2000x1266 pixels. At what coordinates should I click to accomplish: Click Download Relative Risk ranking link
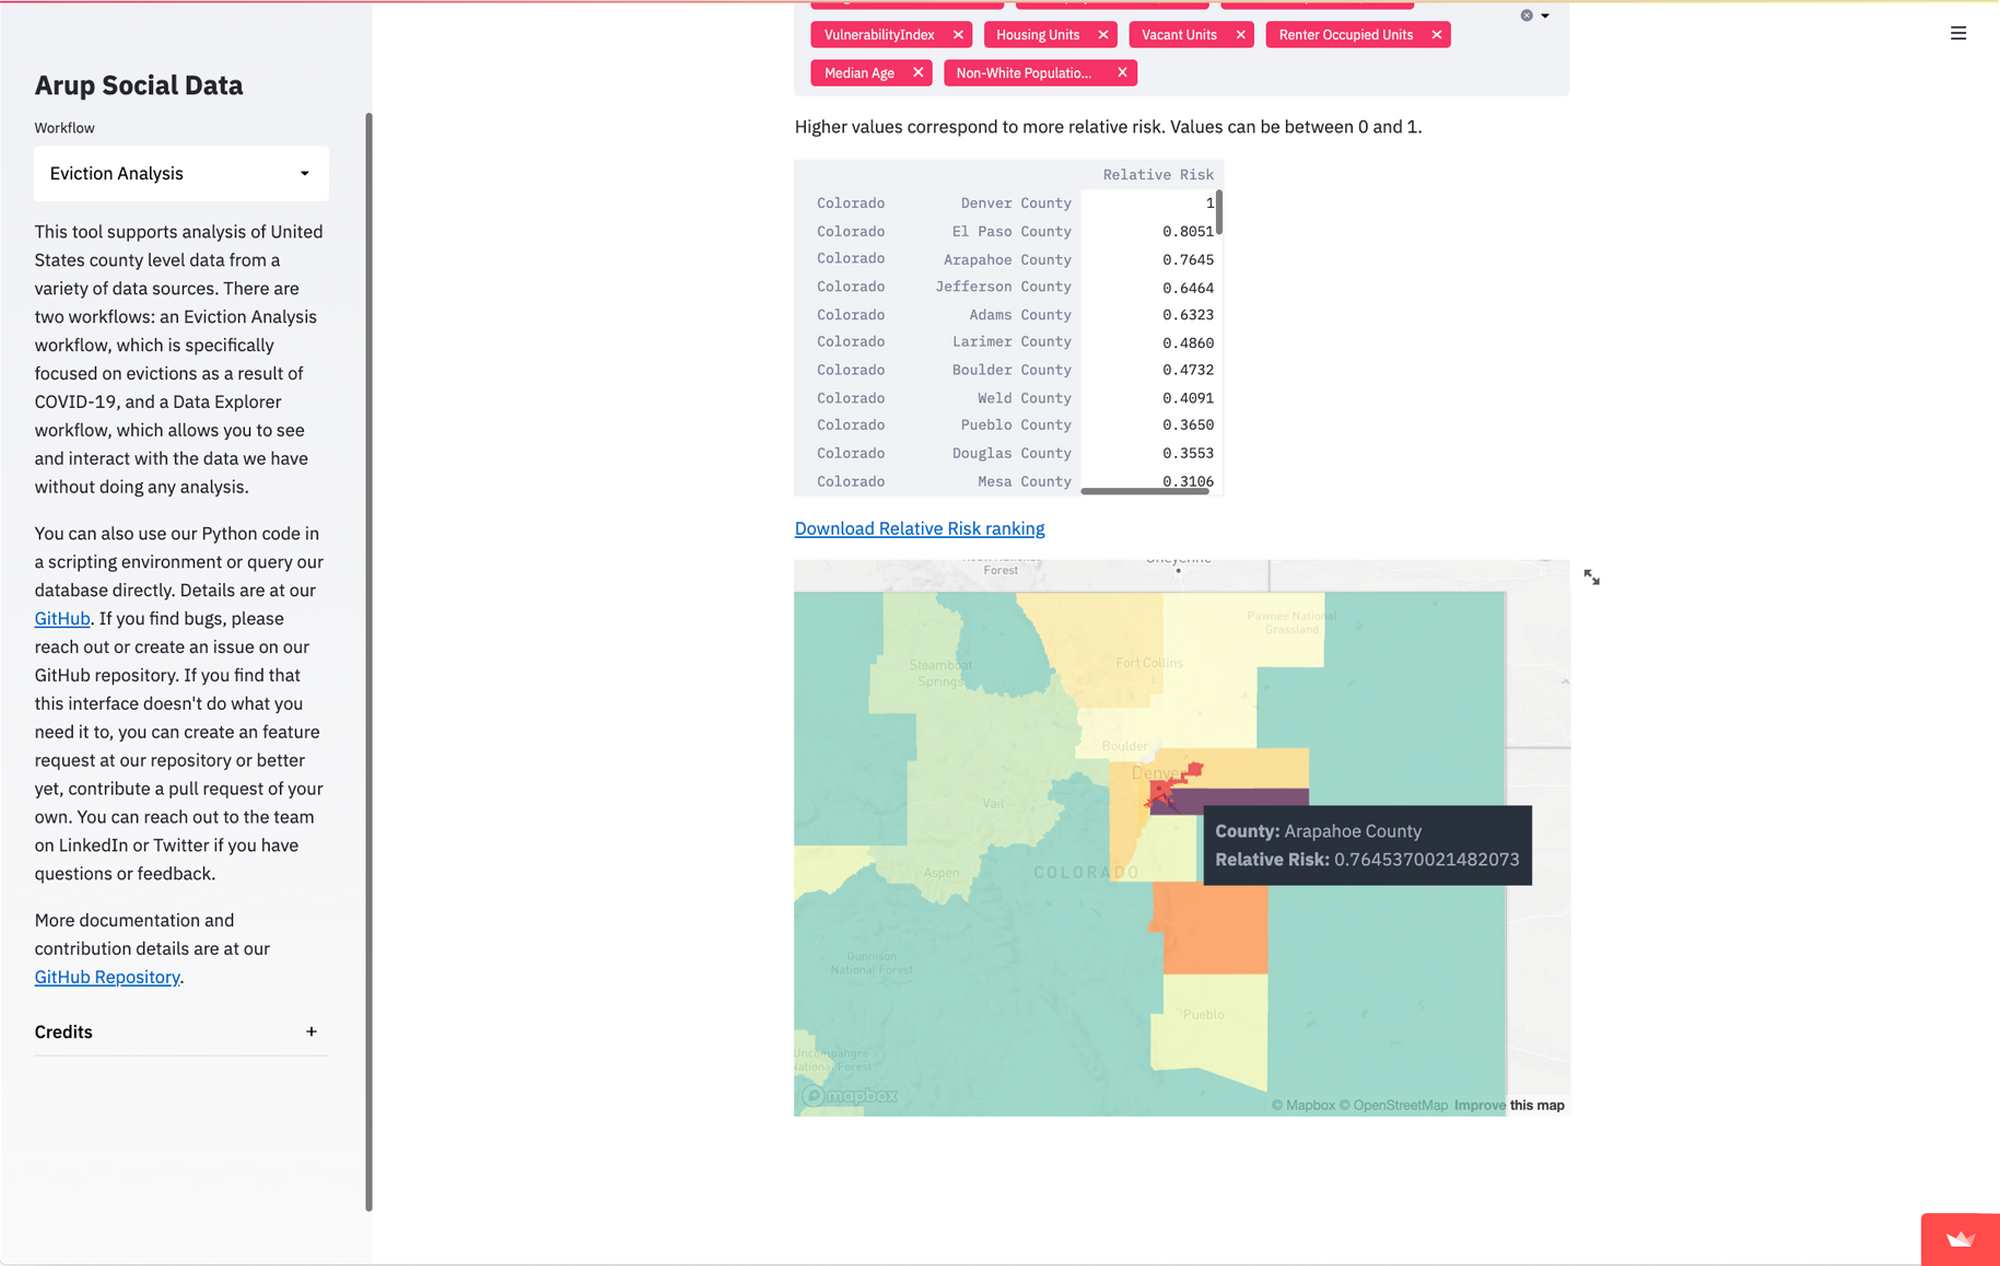point(919,529)
